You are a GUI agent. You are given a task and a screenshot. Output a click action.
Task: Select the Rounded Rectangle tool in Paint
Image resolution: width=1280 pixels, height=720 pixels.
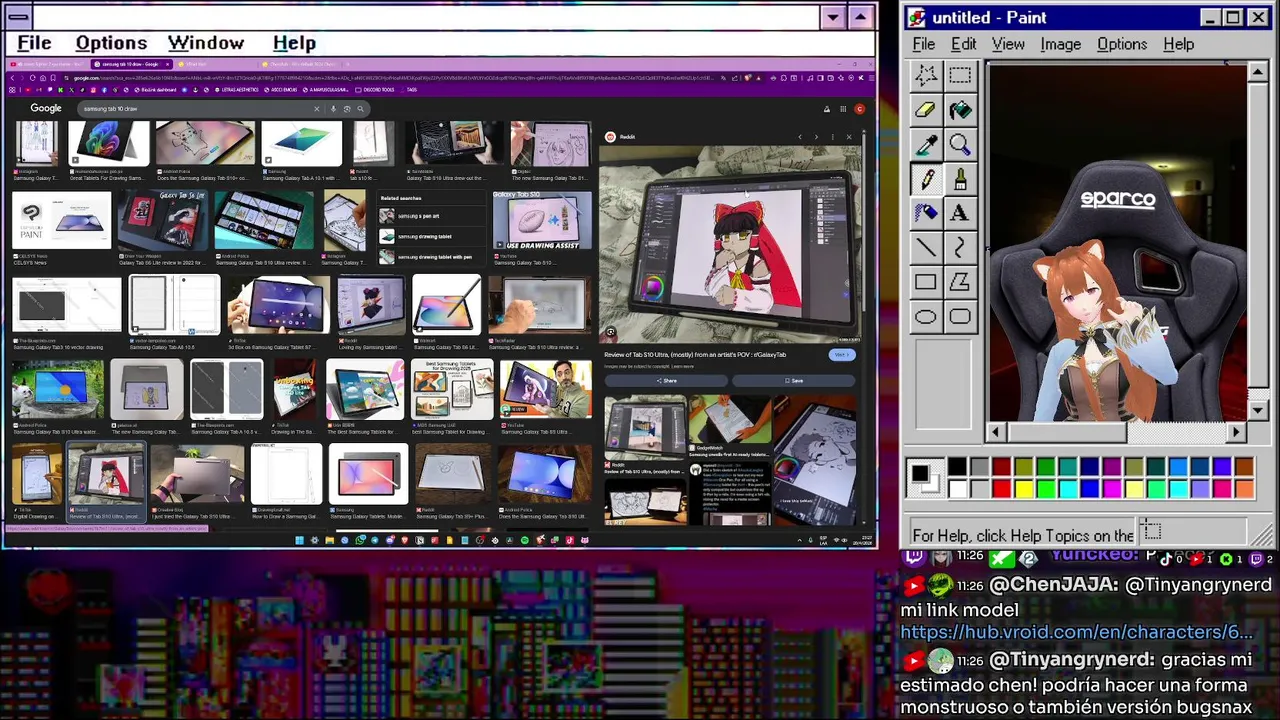coord(960,317)
